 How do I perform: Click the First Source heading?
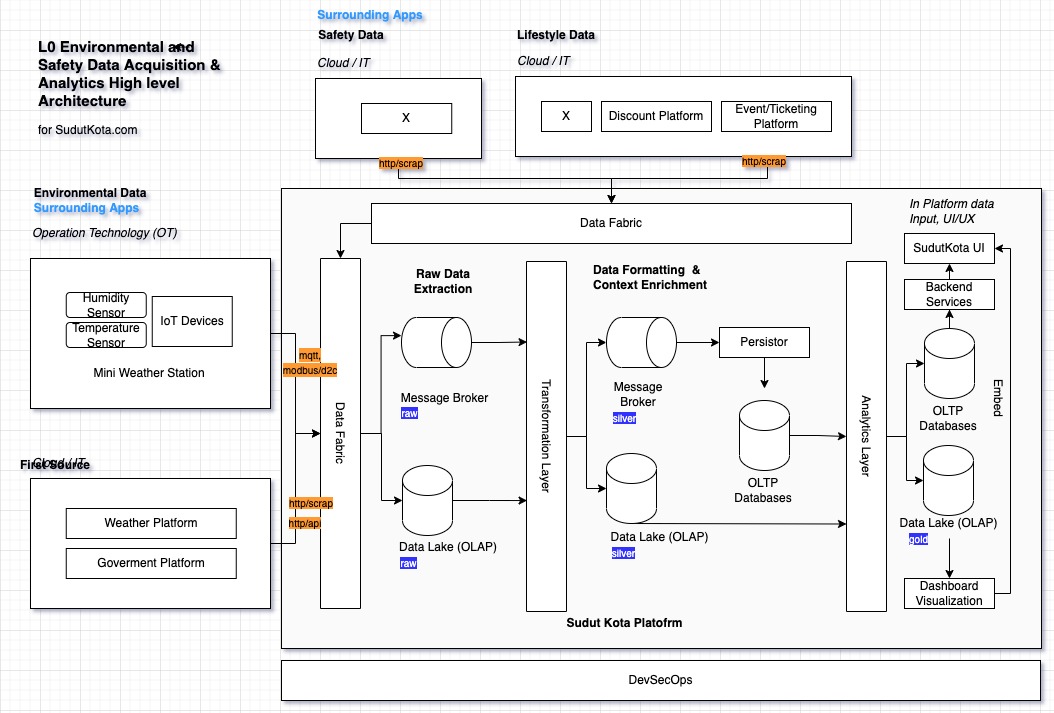[x=55, y=465]
